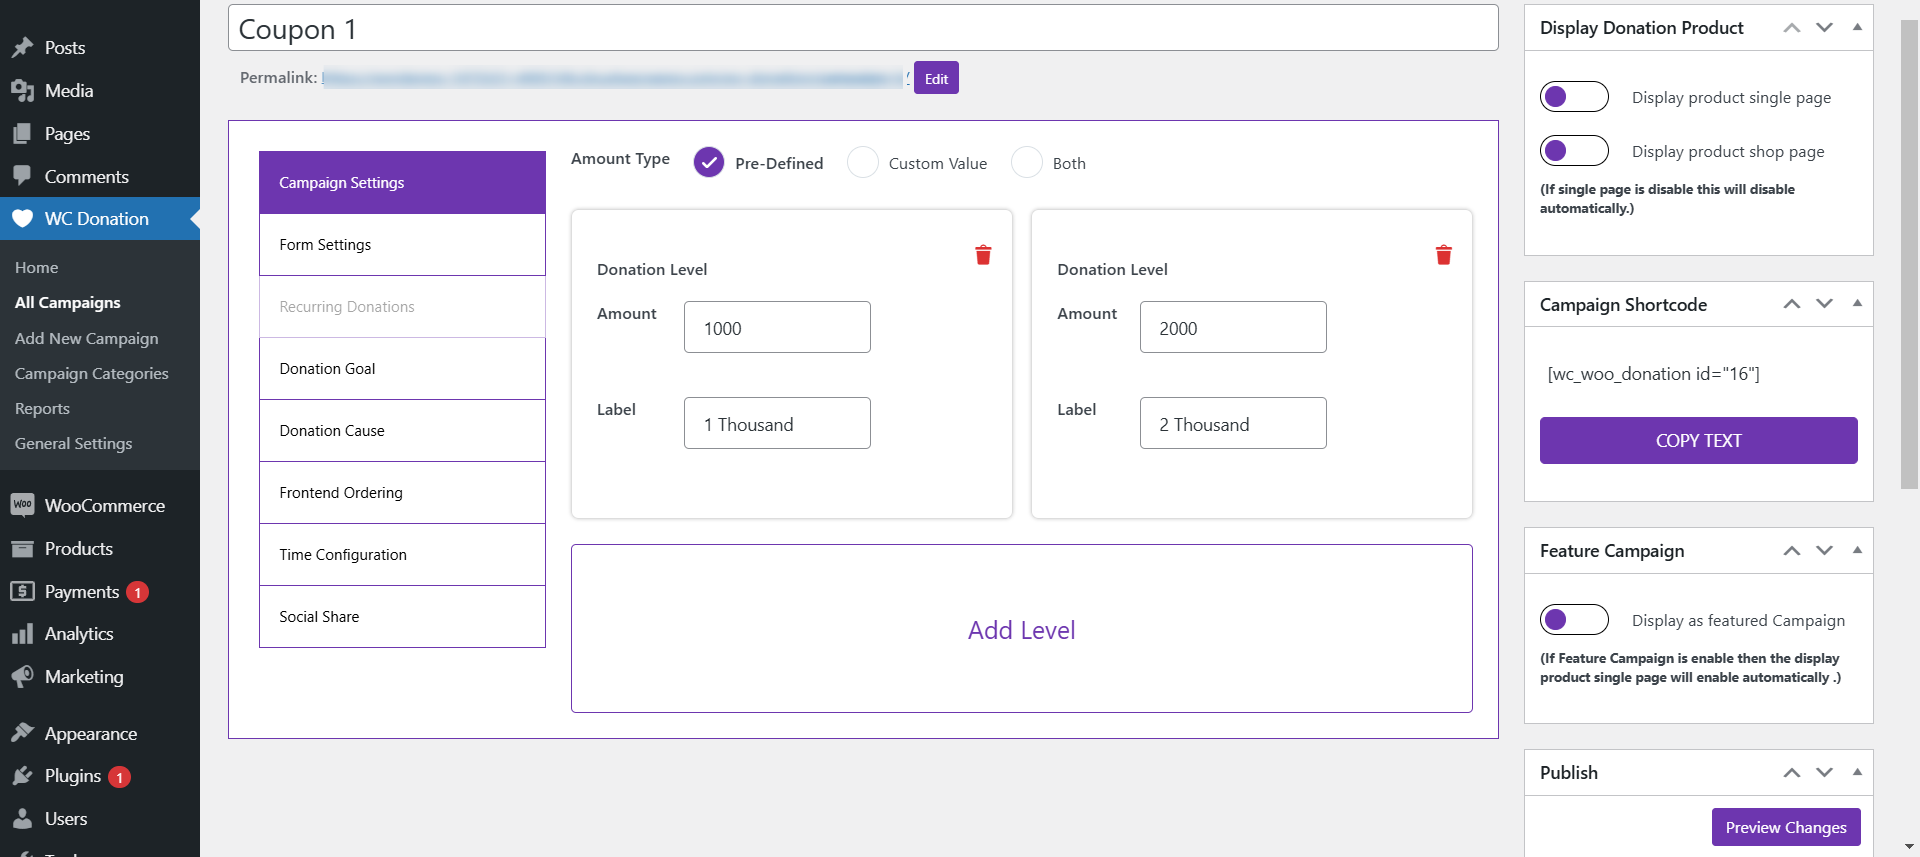Collapse Feature Campaign panel
The height and width of the screenshot is (857, 1920).
pos(1857,550)
